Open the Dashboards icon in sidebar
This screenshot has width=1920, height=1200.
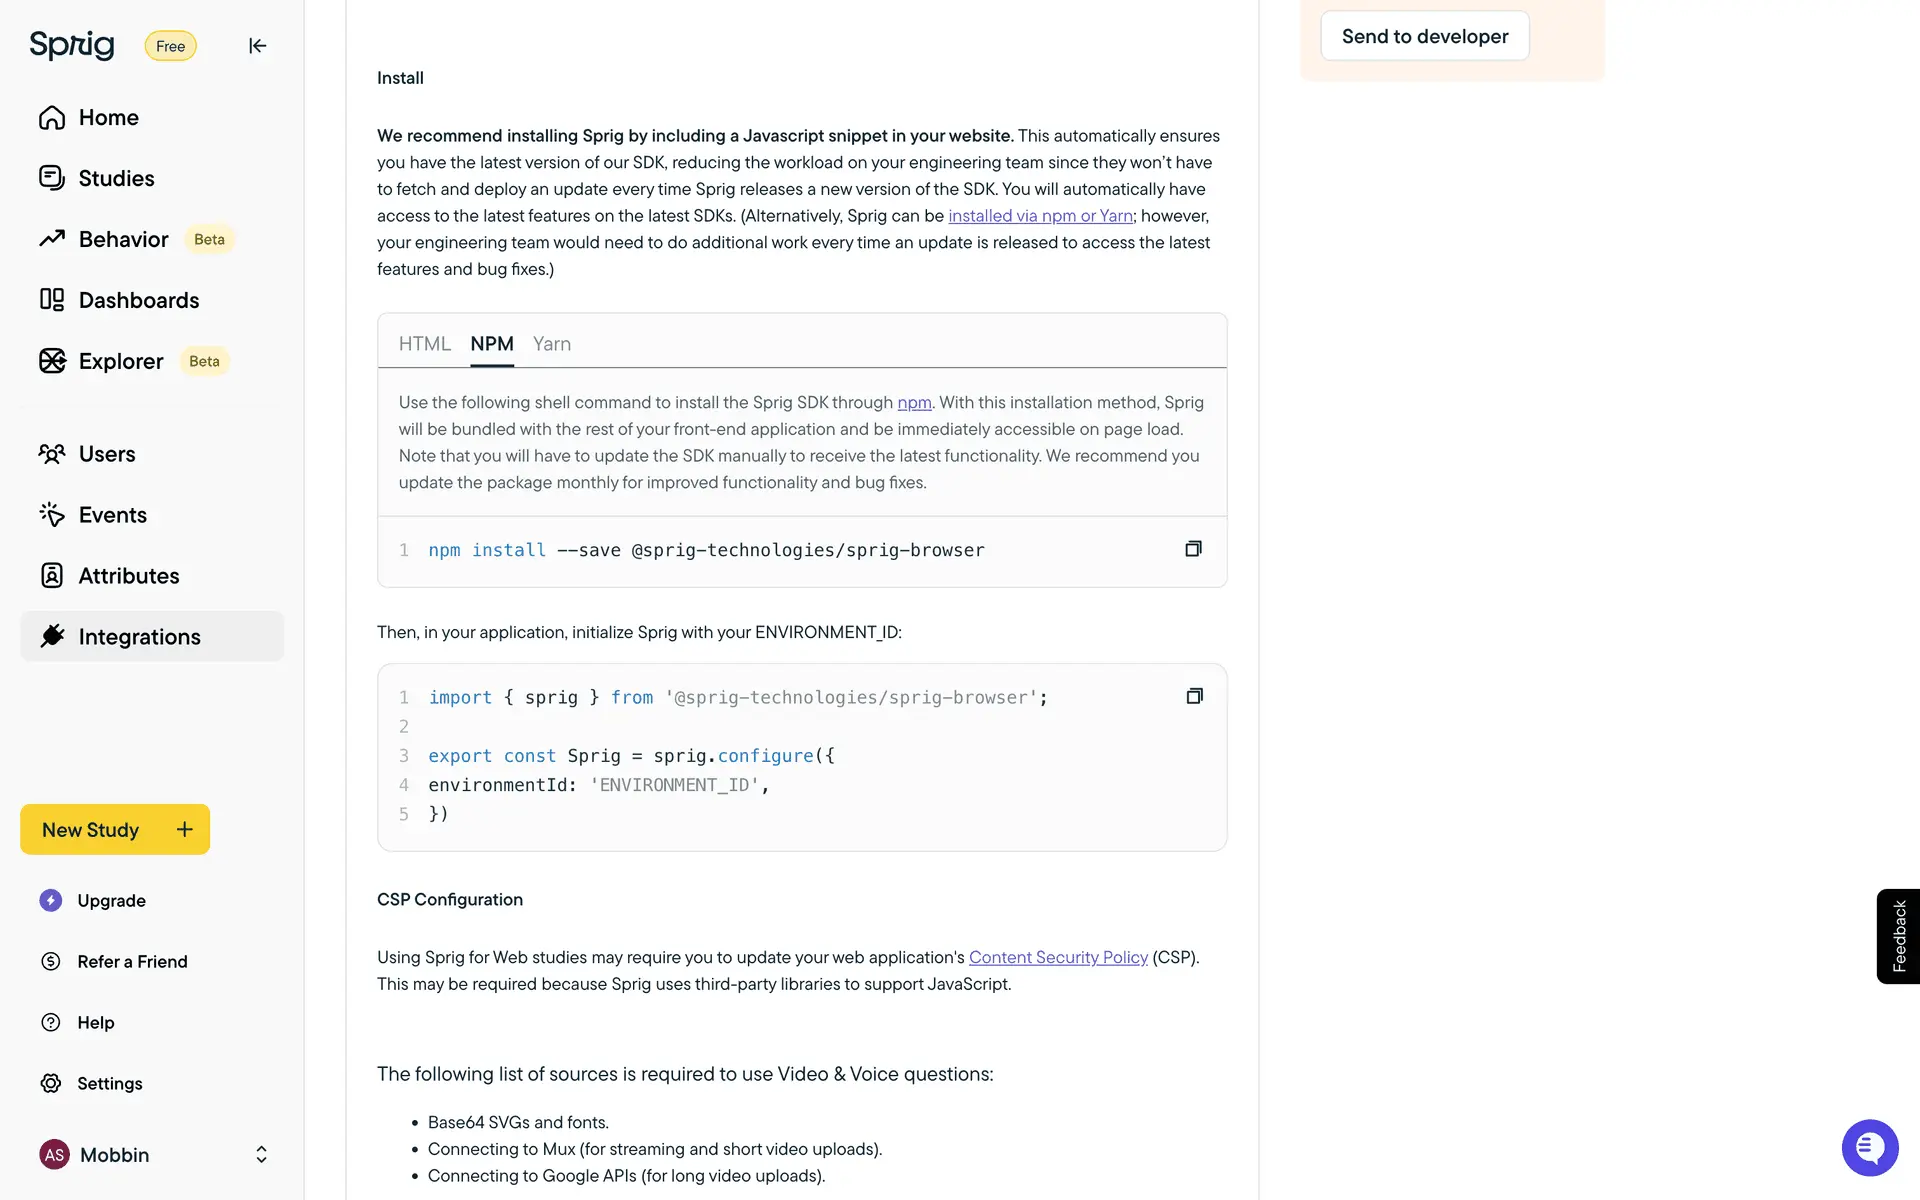click(x=52, y=300)
